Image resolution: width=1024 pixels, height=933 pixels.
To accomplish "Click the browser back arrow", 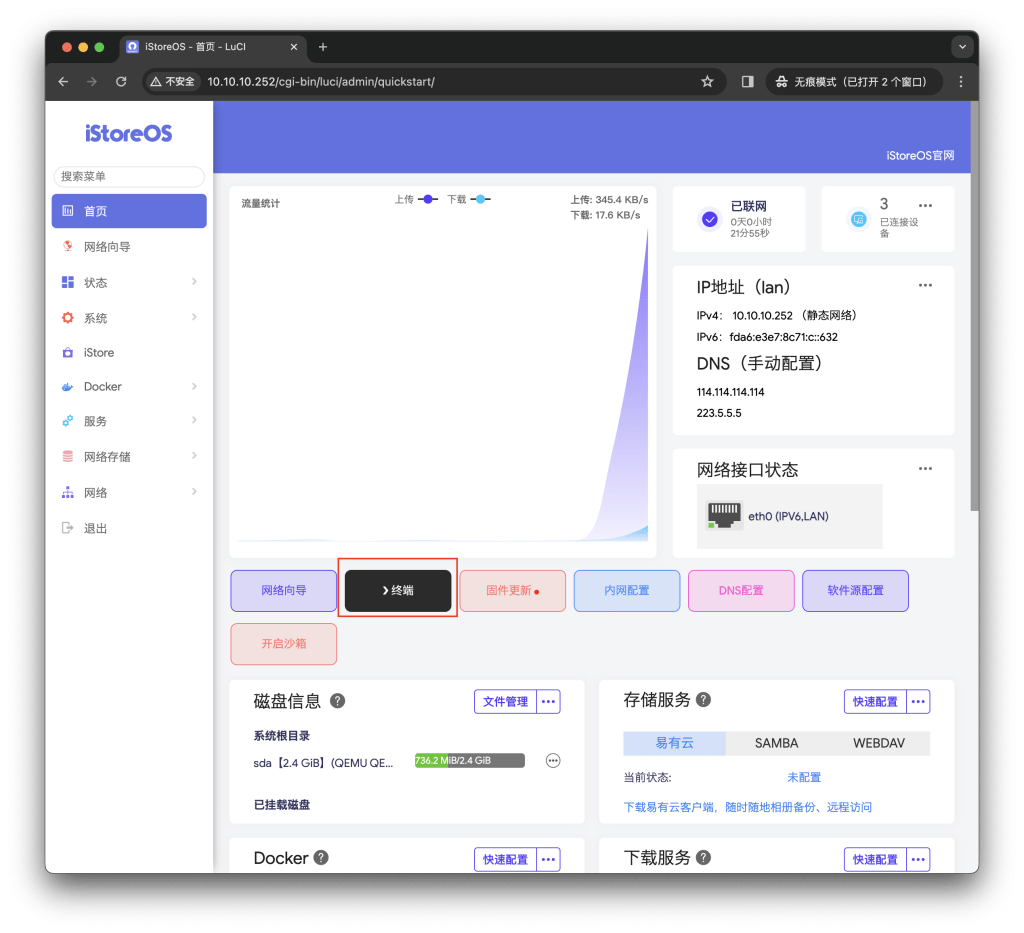I will tap(63, 82).
